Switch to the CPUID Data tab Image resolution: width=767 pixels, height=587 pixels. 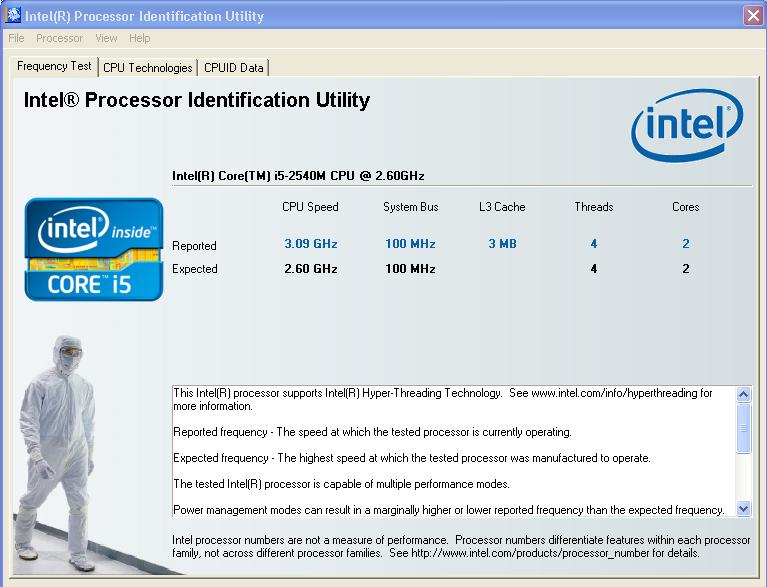[234, 68]
